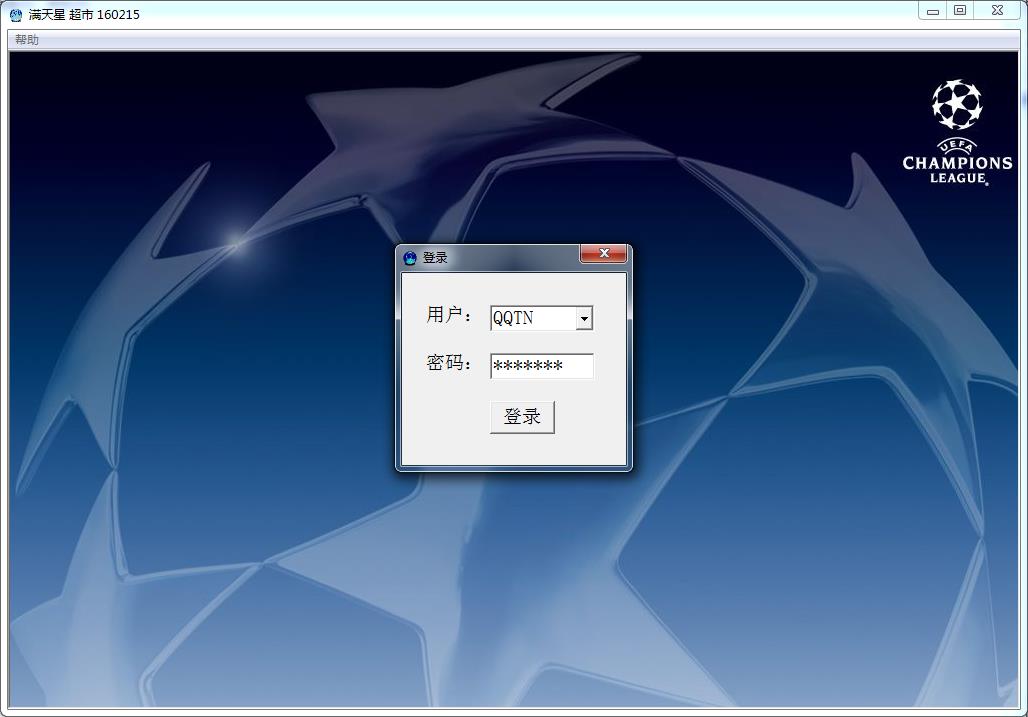This screenshot has width=1028, height=717.
Task: Click blank area below the 登录 button
Action: 514,450
